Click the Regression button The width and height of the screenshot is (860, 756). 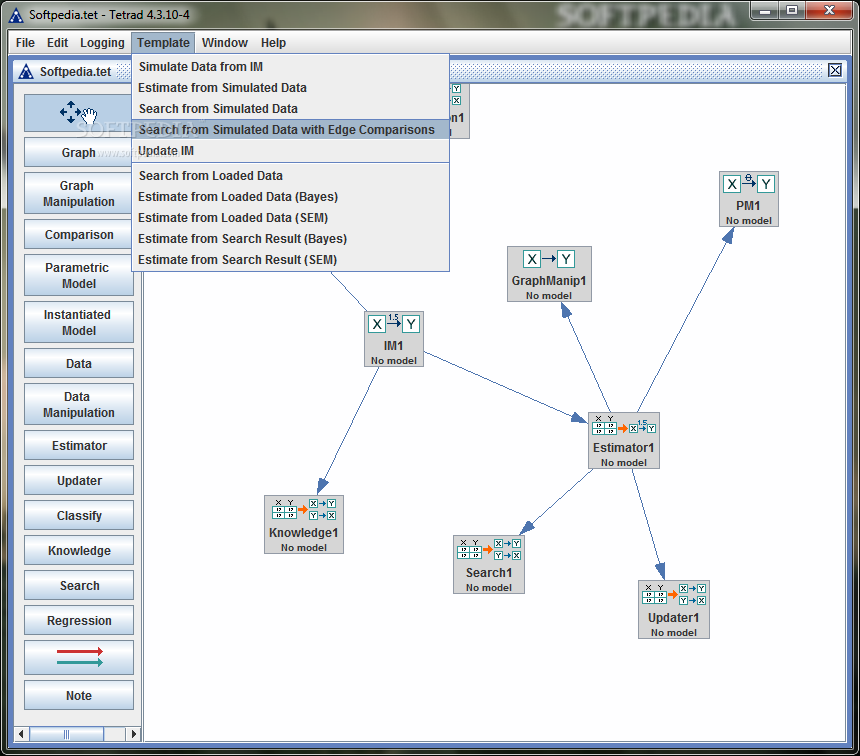coord(78,620)
